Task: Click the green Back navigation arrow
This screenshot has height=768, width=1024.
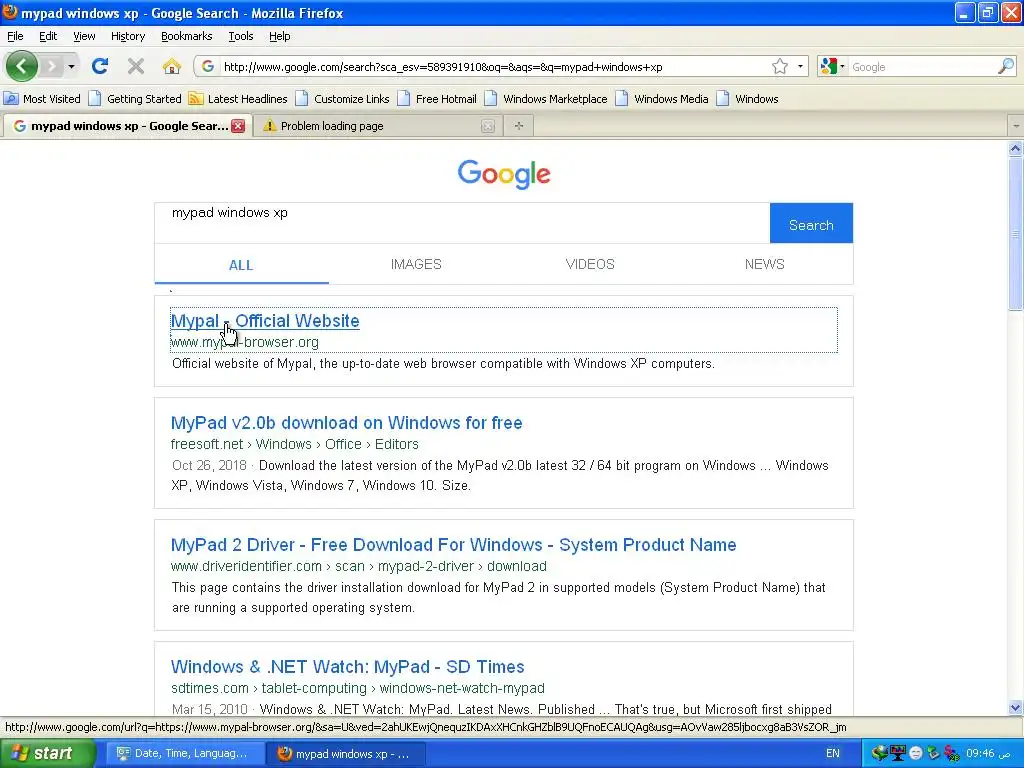Action: click(22, 66)
